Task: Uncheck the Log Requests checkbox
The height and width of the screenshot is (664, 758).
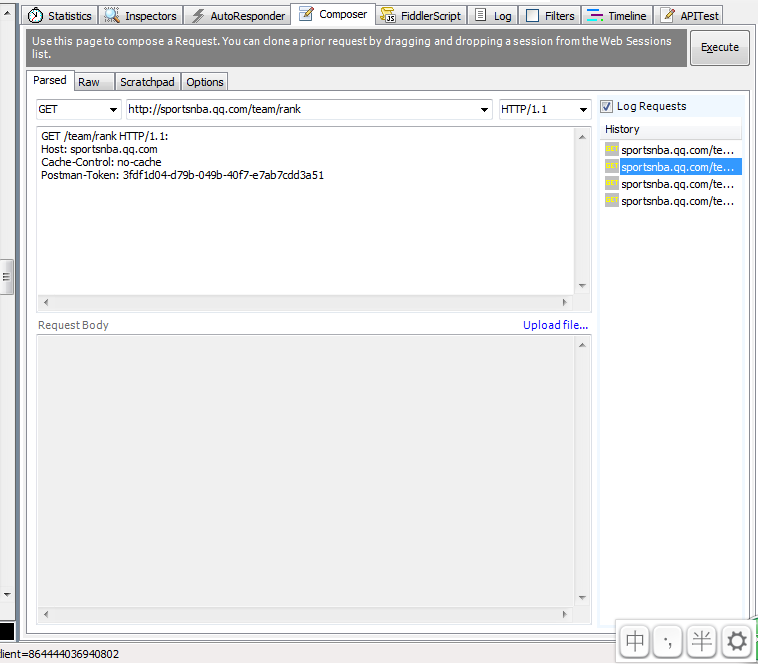Action: pyautogui.click(x=607, y=106)
